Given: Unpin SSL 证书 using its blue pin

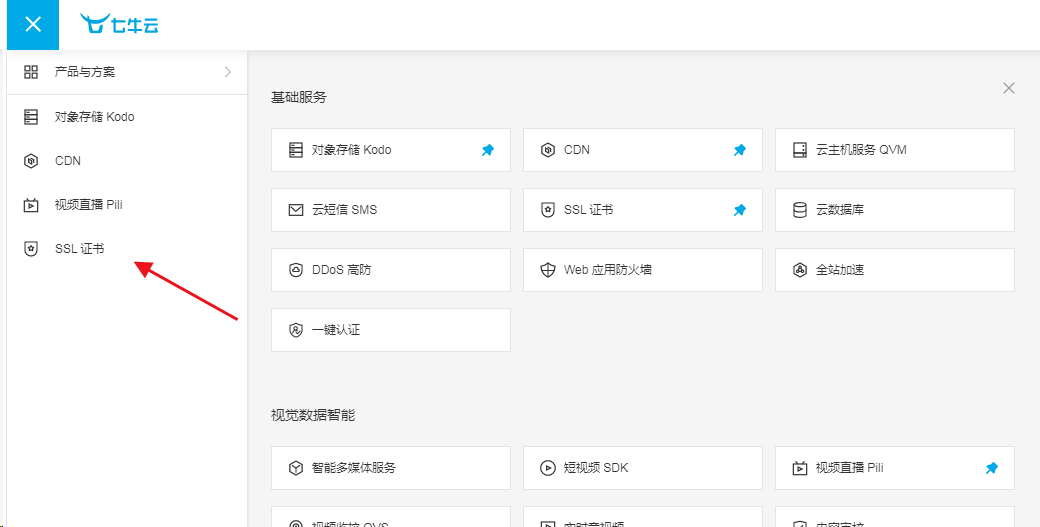Looking at the screenshot, I should [740, 210].
